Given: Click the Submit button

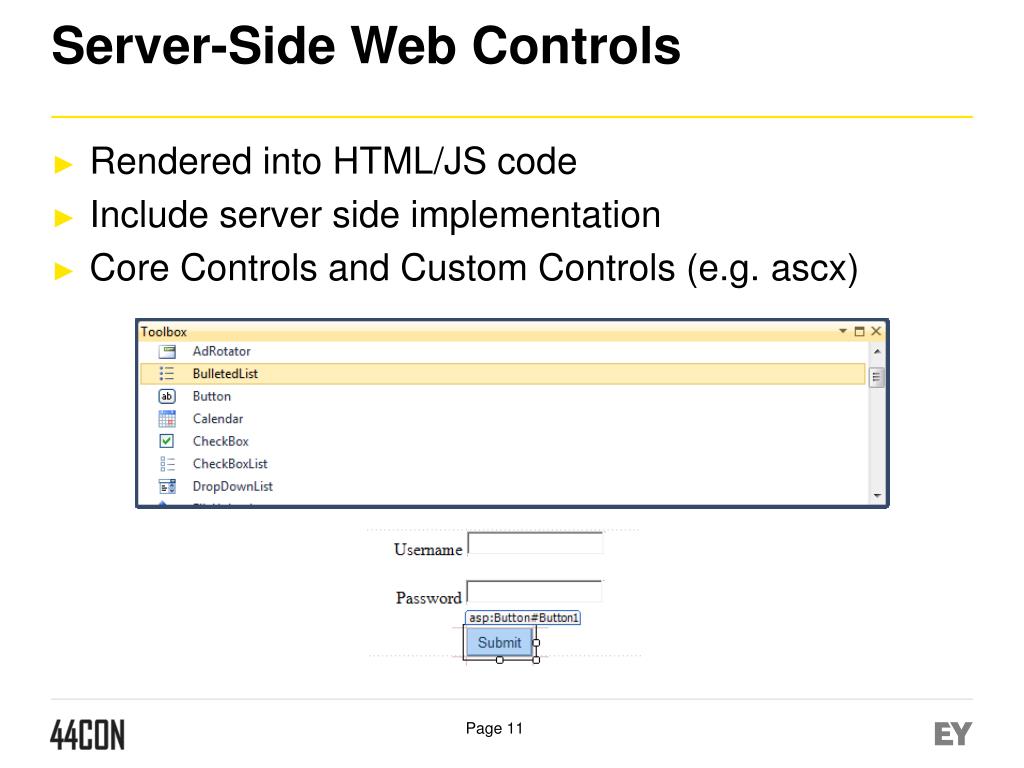Looking at the screenshot, I should [500, 643].
